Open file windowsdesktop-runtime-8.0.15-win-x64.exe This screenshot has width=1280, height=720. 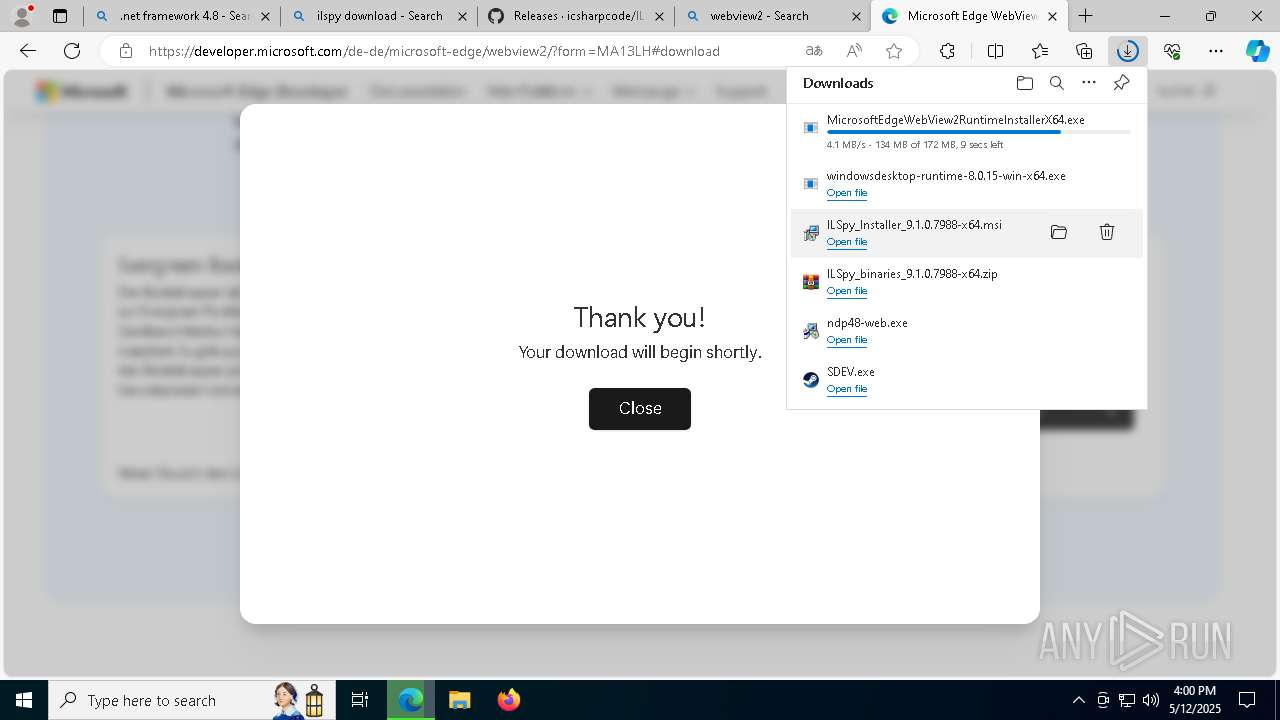(847, 193)
